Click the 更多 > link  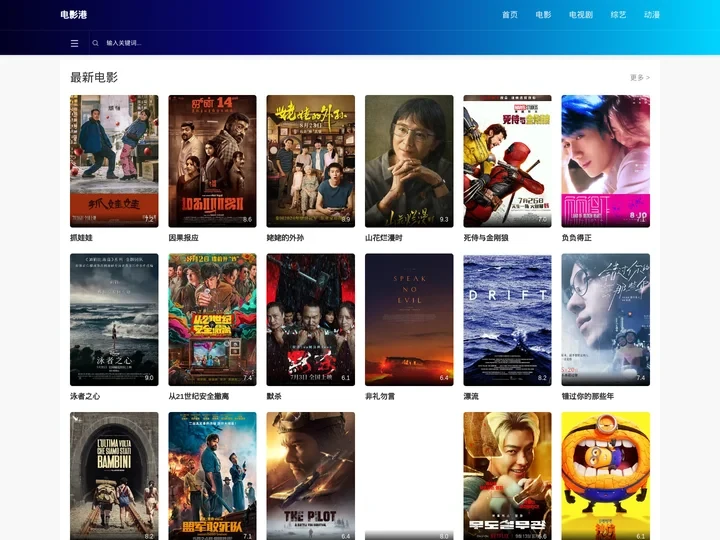[x=640, y=78]
